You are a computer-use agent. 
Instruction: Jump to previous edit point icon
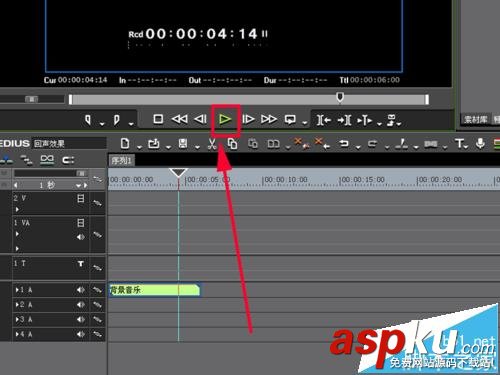(x=324, y=120)
